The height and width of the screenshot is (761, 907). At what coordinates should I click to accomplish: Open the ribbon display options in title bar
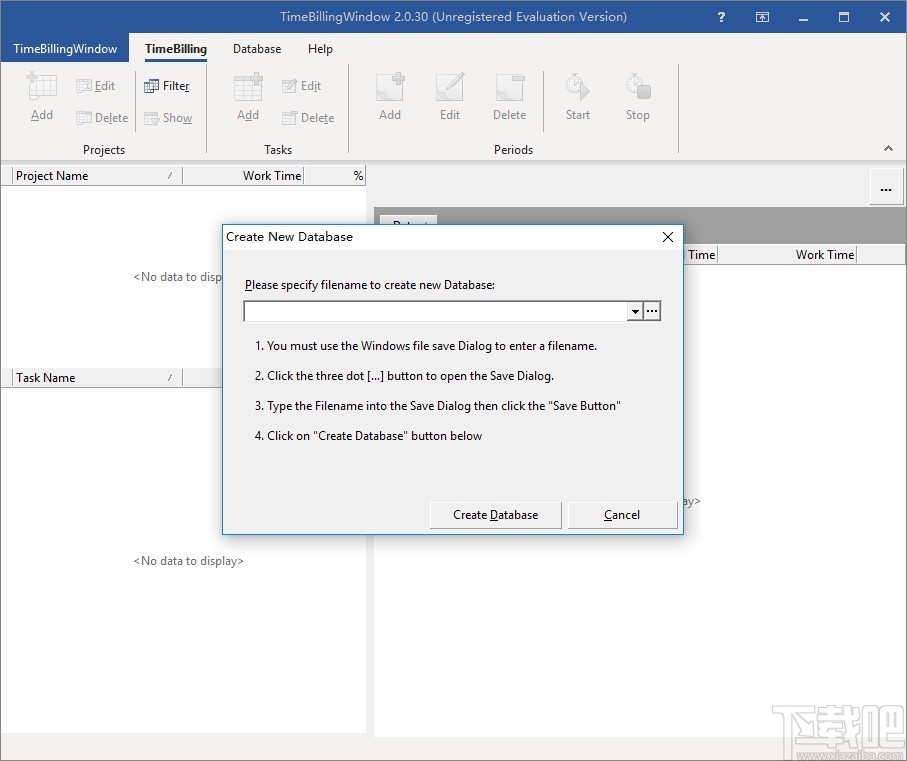pyautogui.click(x=762, y=17)
